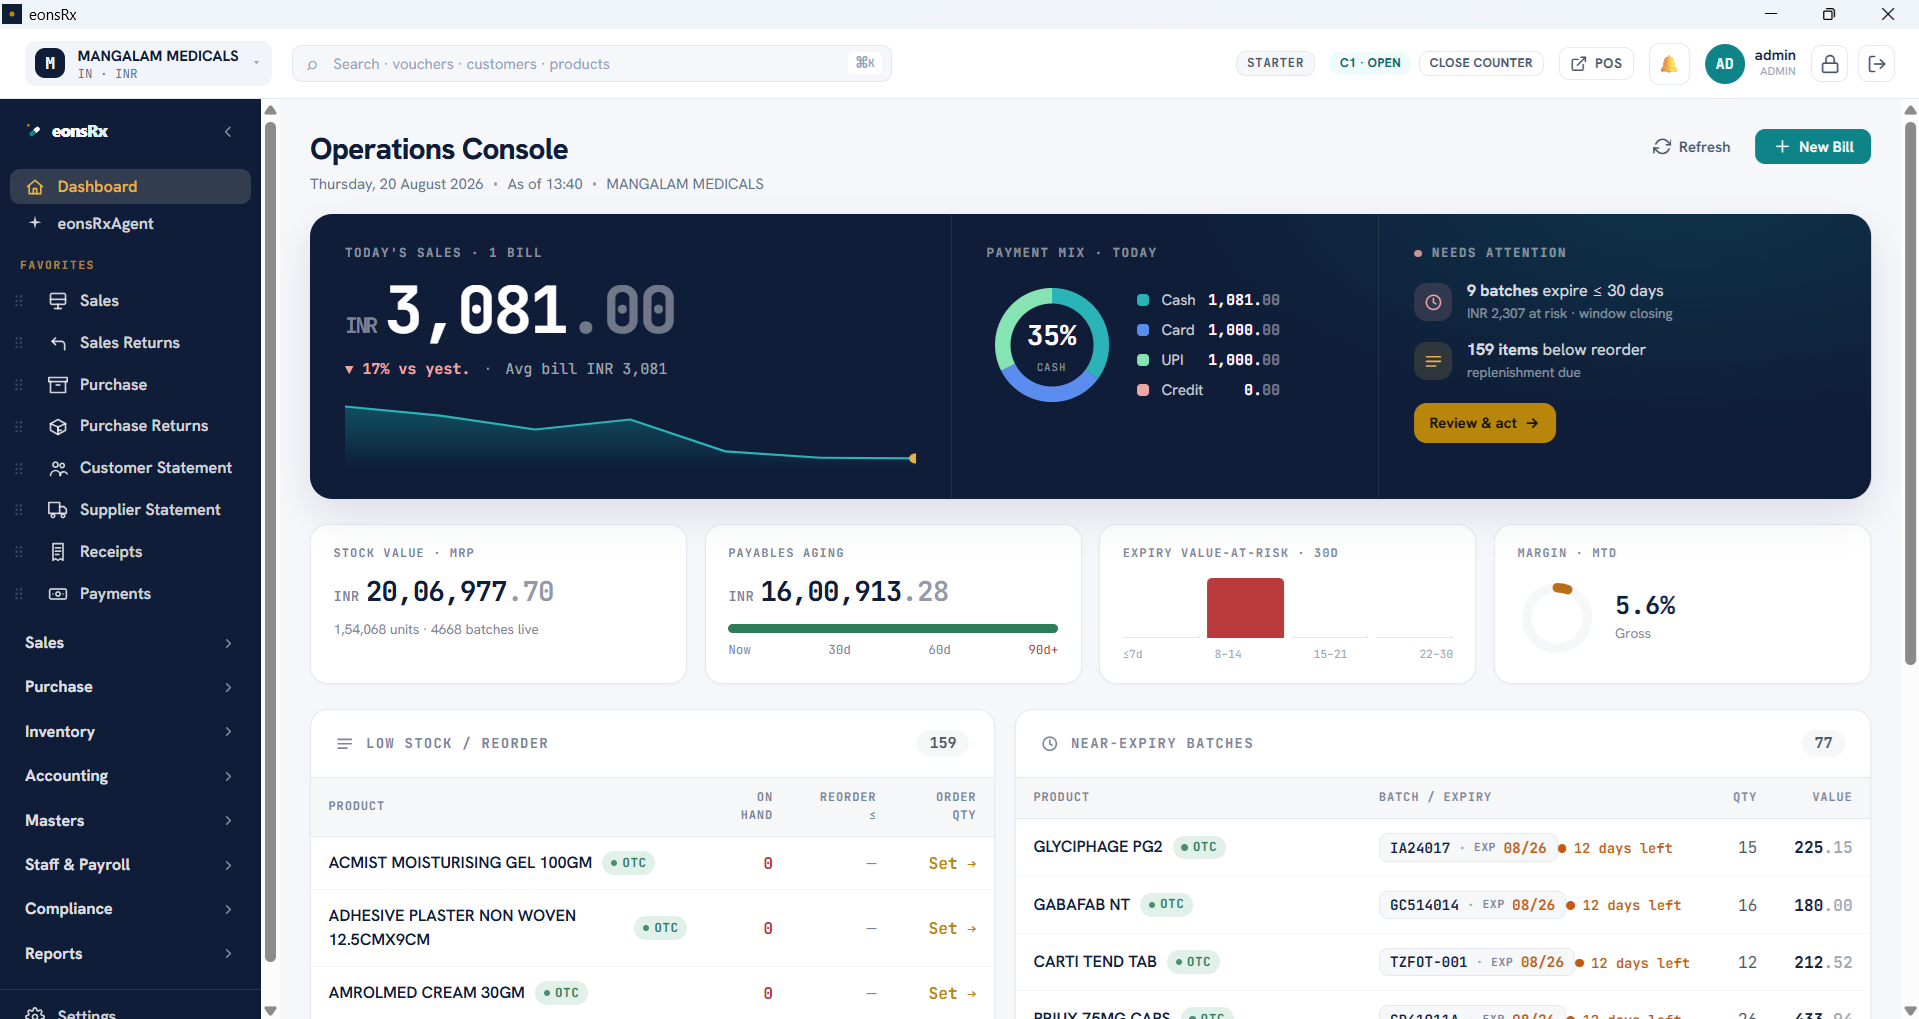The width and height of the screenshot is (1919, 1019).
Task: Expand the Compliance menu section
Action: coord(128,909)
